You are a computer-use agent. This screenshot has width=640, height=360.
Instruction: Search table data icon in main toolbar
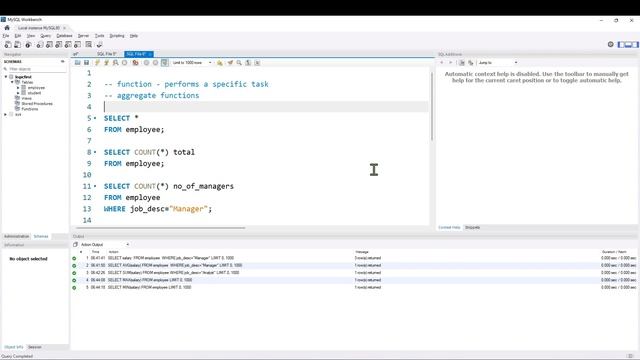click(89, 44)
